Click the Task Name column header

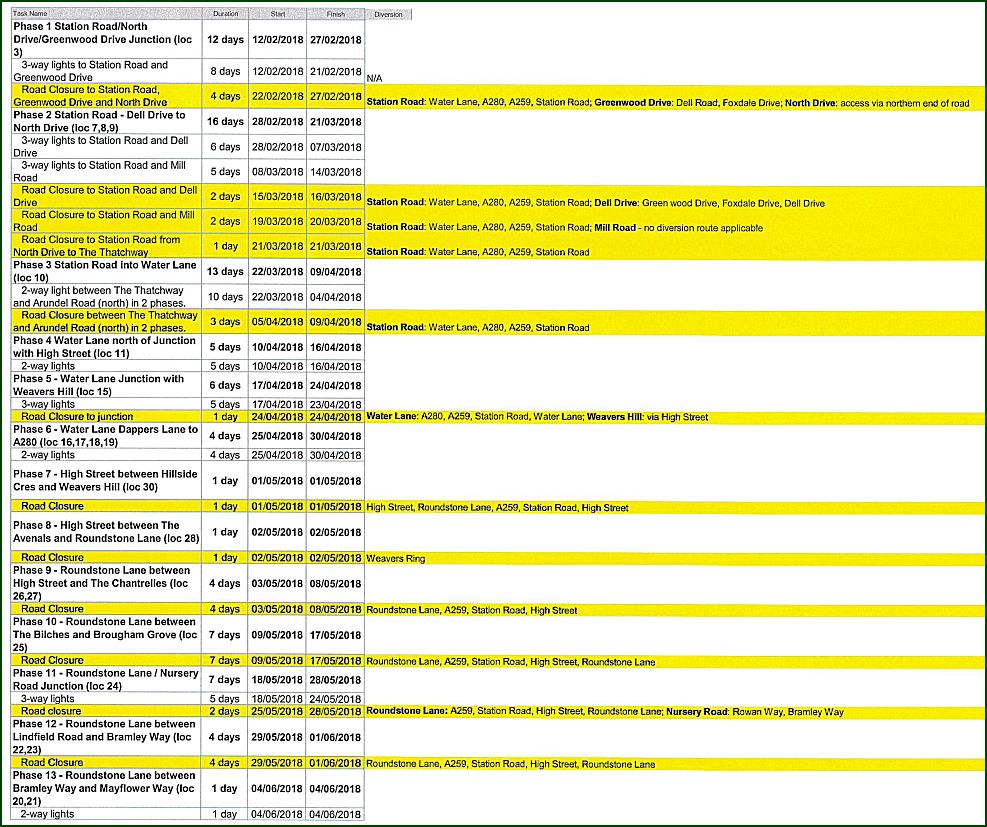coord(105,14)
